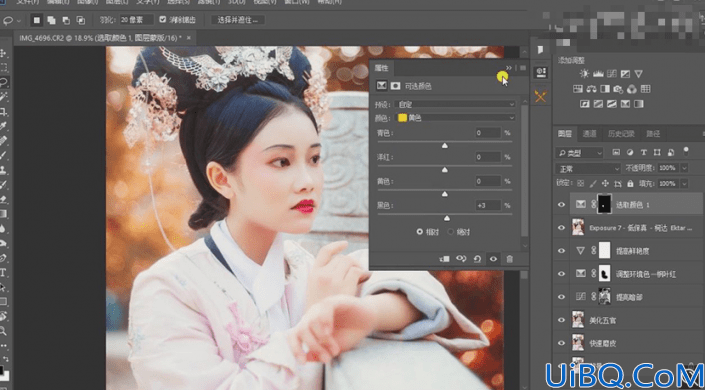Select the 图层 tab
This screenshot has width=705, height=390.
tap(565, 134)
